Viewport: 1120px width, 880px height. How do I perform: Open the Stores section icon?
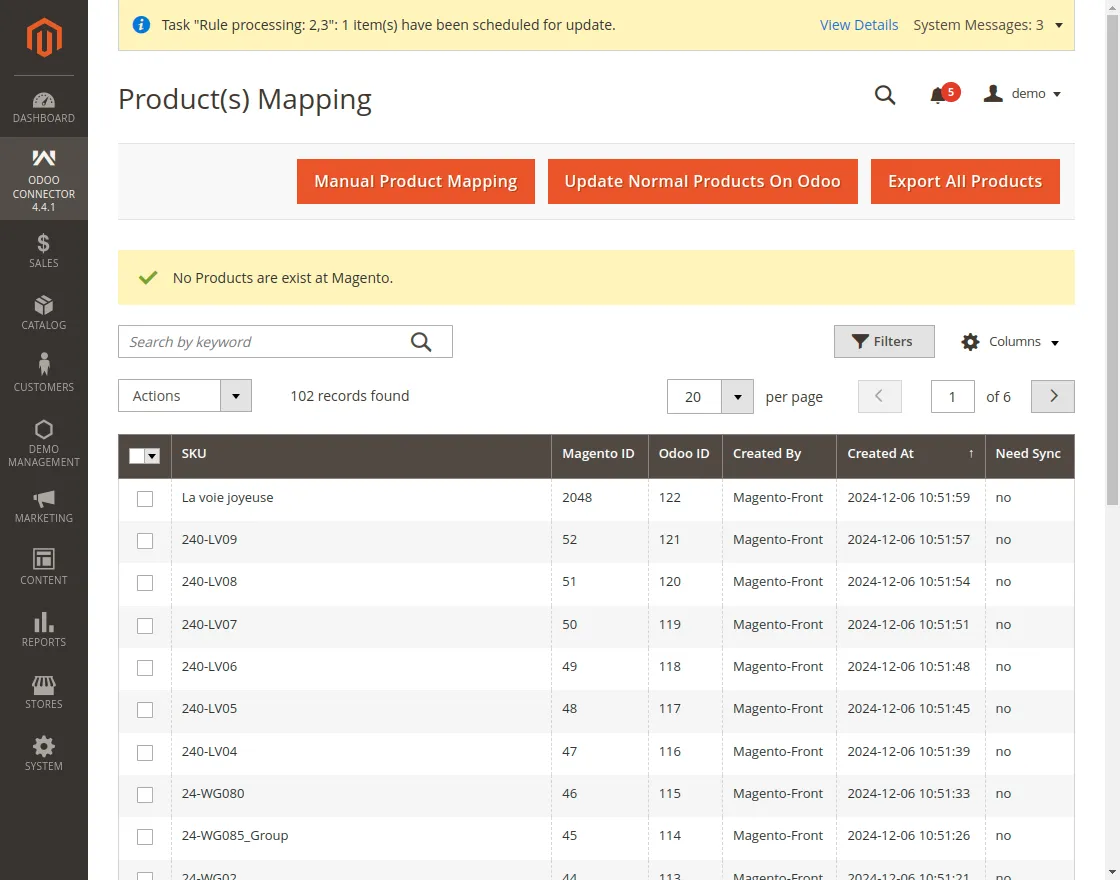pyautogui.click(x=44, y=690)
